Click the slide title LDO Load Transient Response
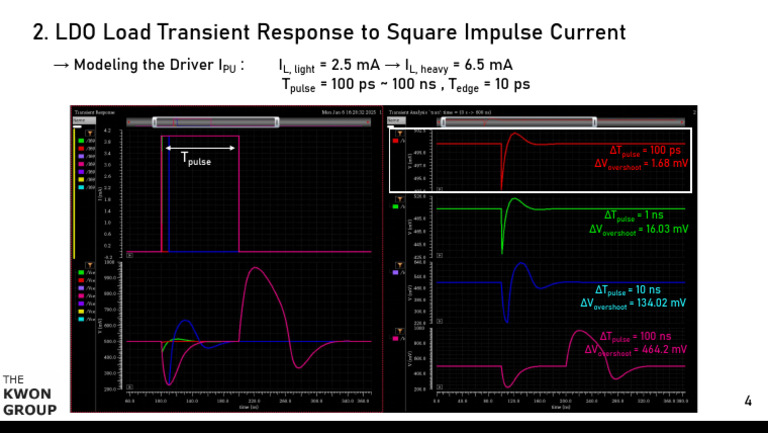Image resolution: width=768 pixels, height=433 pixels. (x=329, y=32)
